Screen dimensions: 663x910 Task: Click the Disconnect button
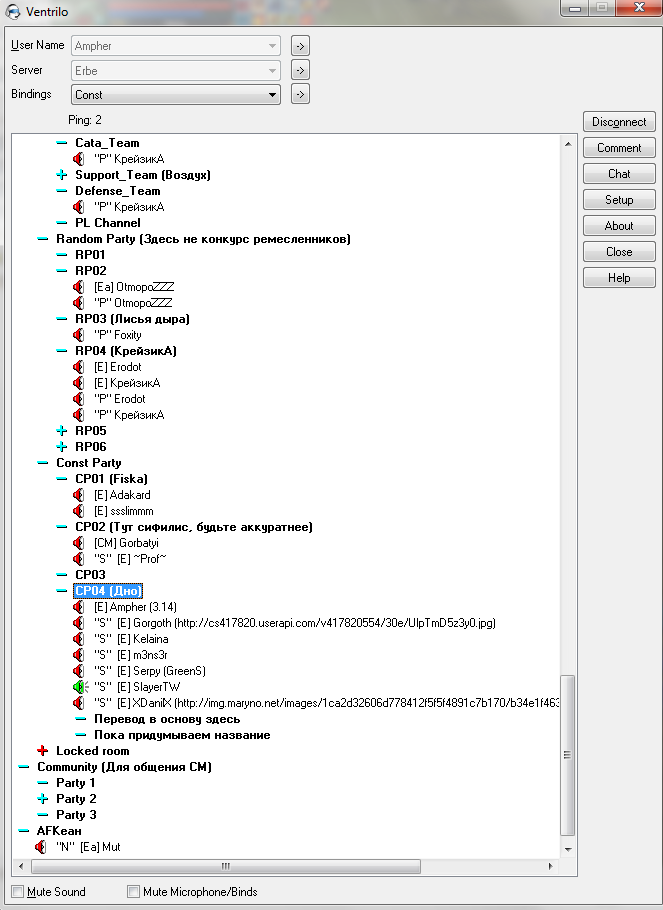pyautogui.click(x=619, y=122)
